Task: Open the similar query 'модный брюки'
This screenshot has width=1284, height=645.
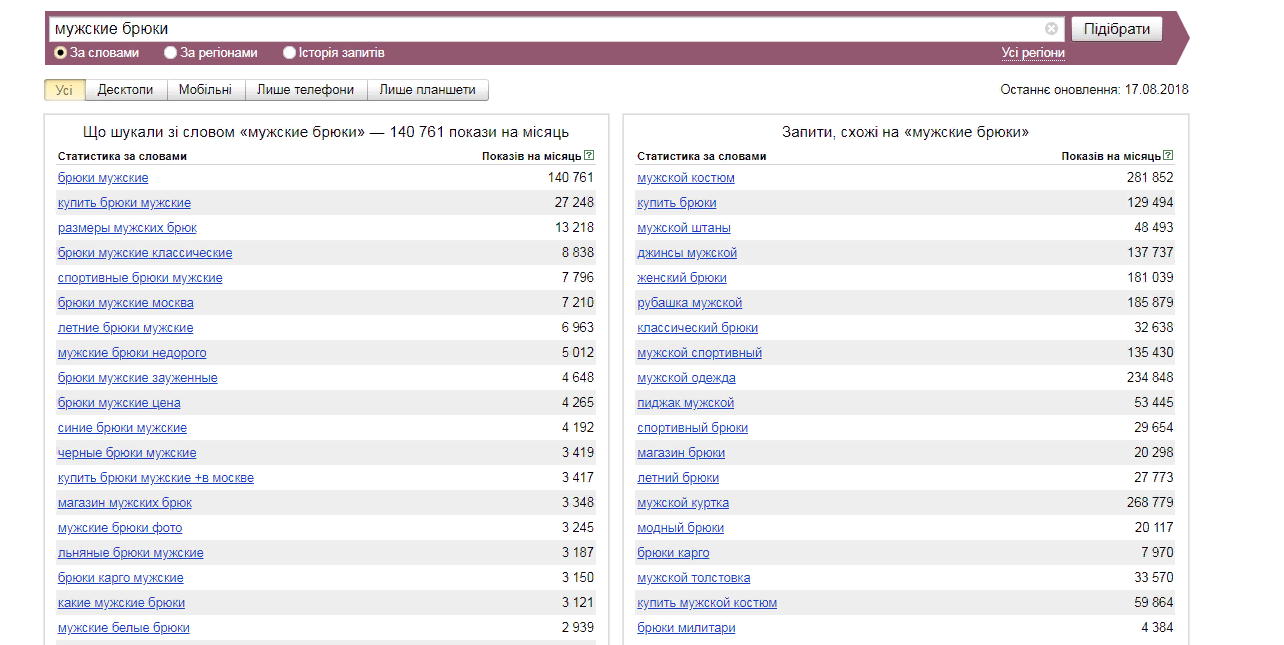Action: coord(681,528)
